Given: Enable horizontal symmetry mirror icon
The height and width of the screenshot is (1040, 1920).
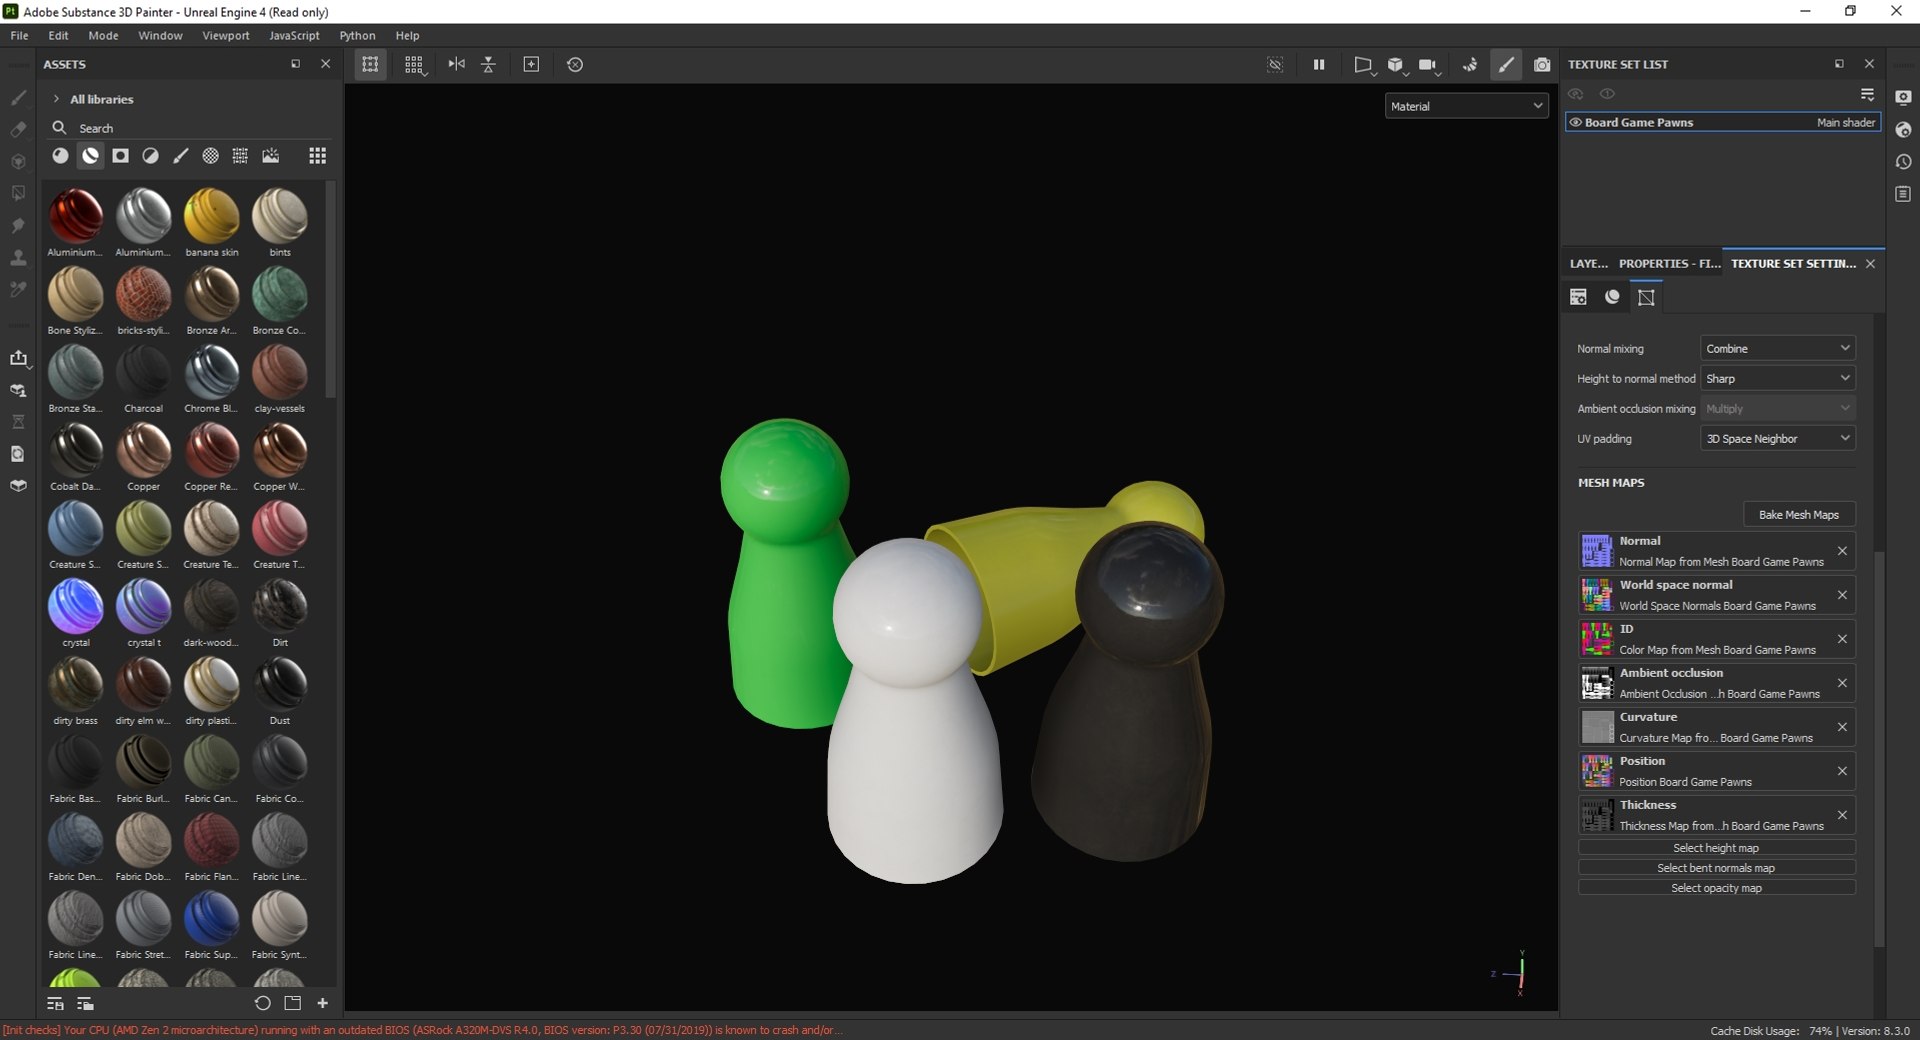Looking at the screenshot, I should pyautogui.click(x=456, y=64).
